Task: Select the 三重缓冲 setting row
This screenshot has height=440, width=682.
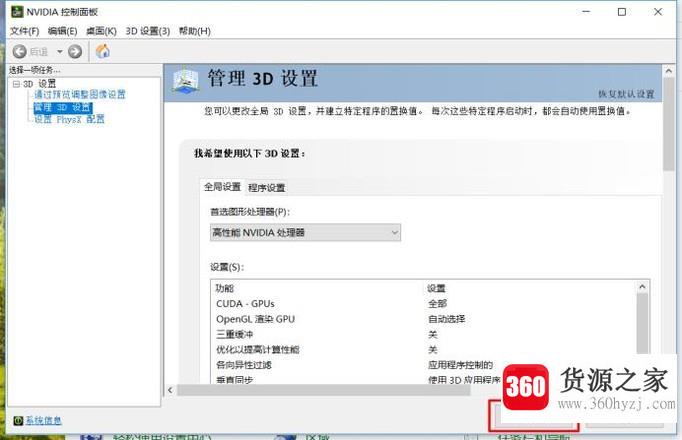Action: (424, 334)
